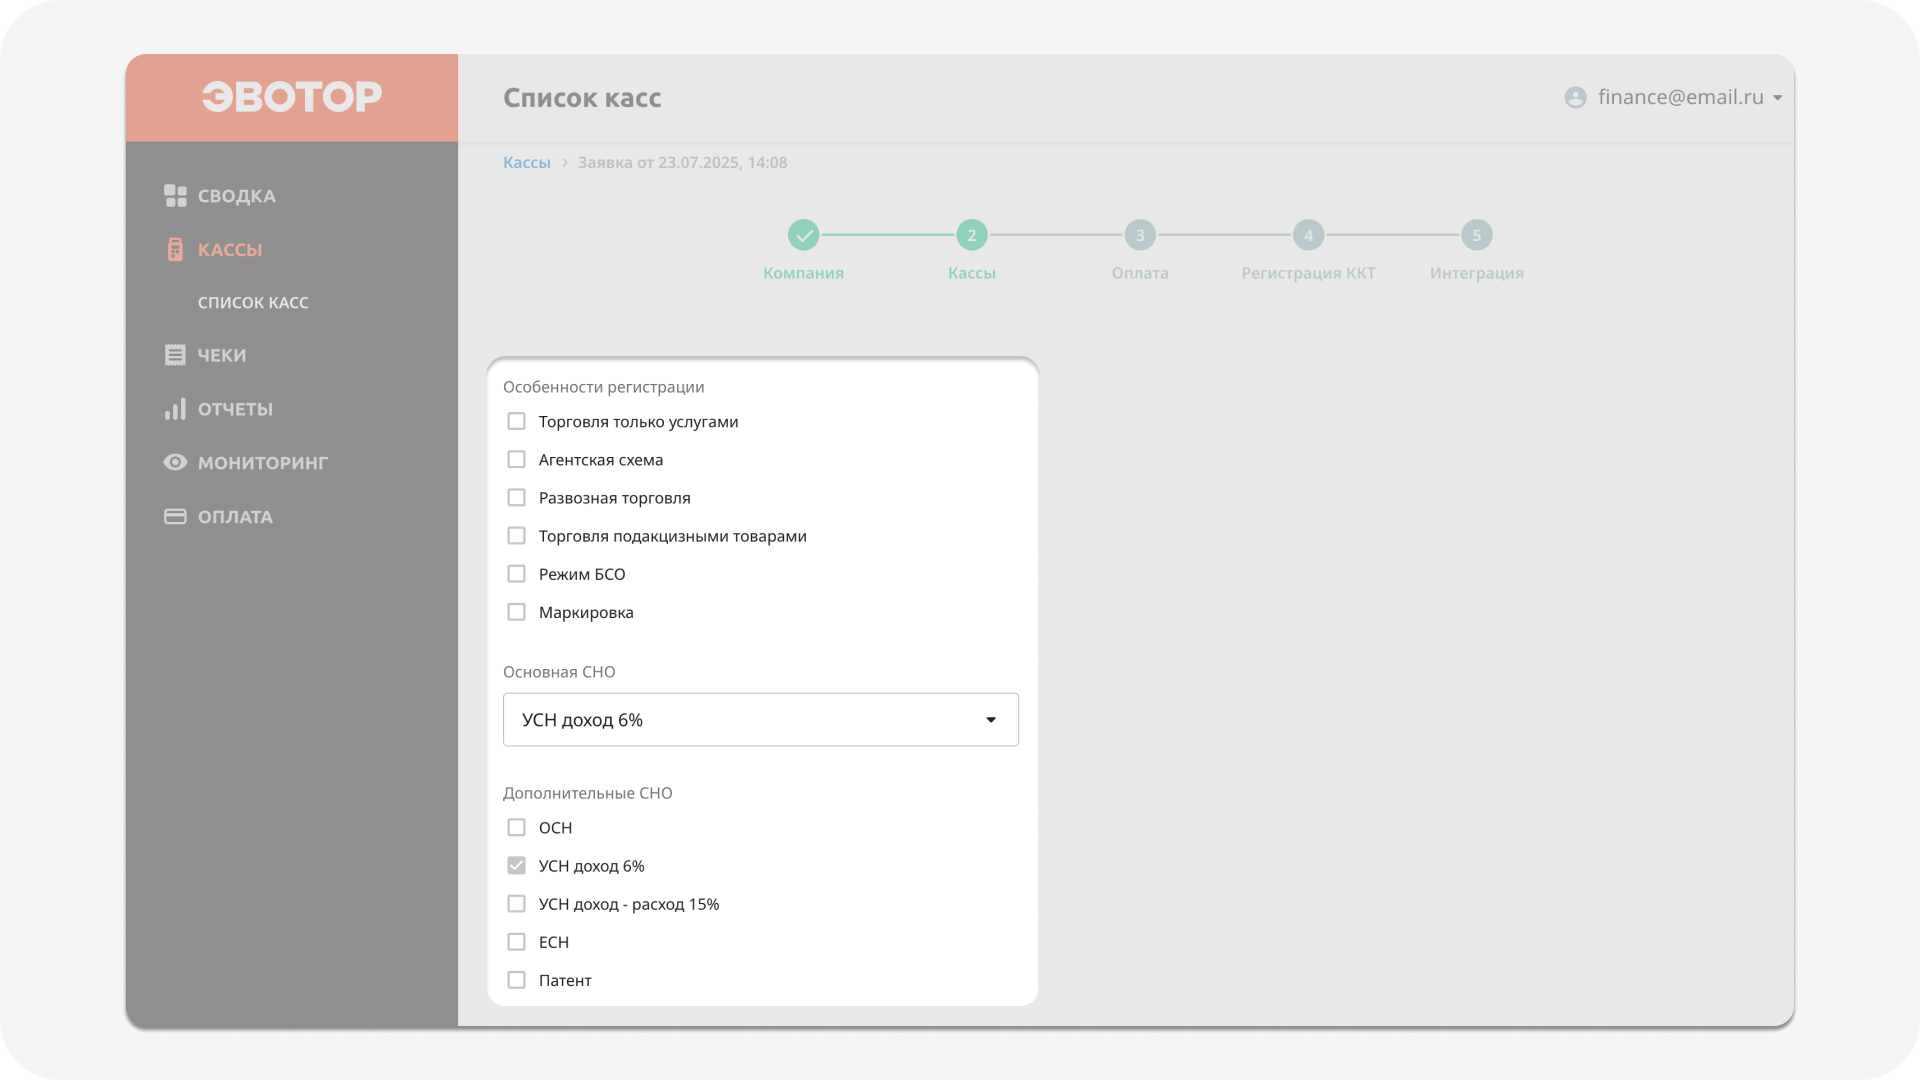Jump to step 3 Оплата in stepper
Image resolution: width=1920 pixels, height=1080 pixels.
tap(1139, 236)
